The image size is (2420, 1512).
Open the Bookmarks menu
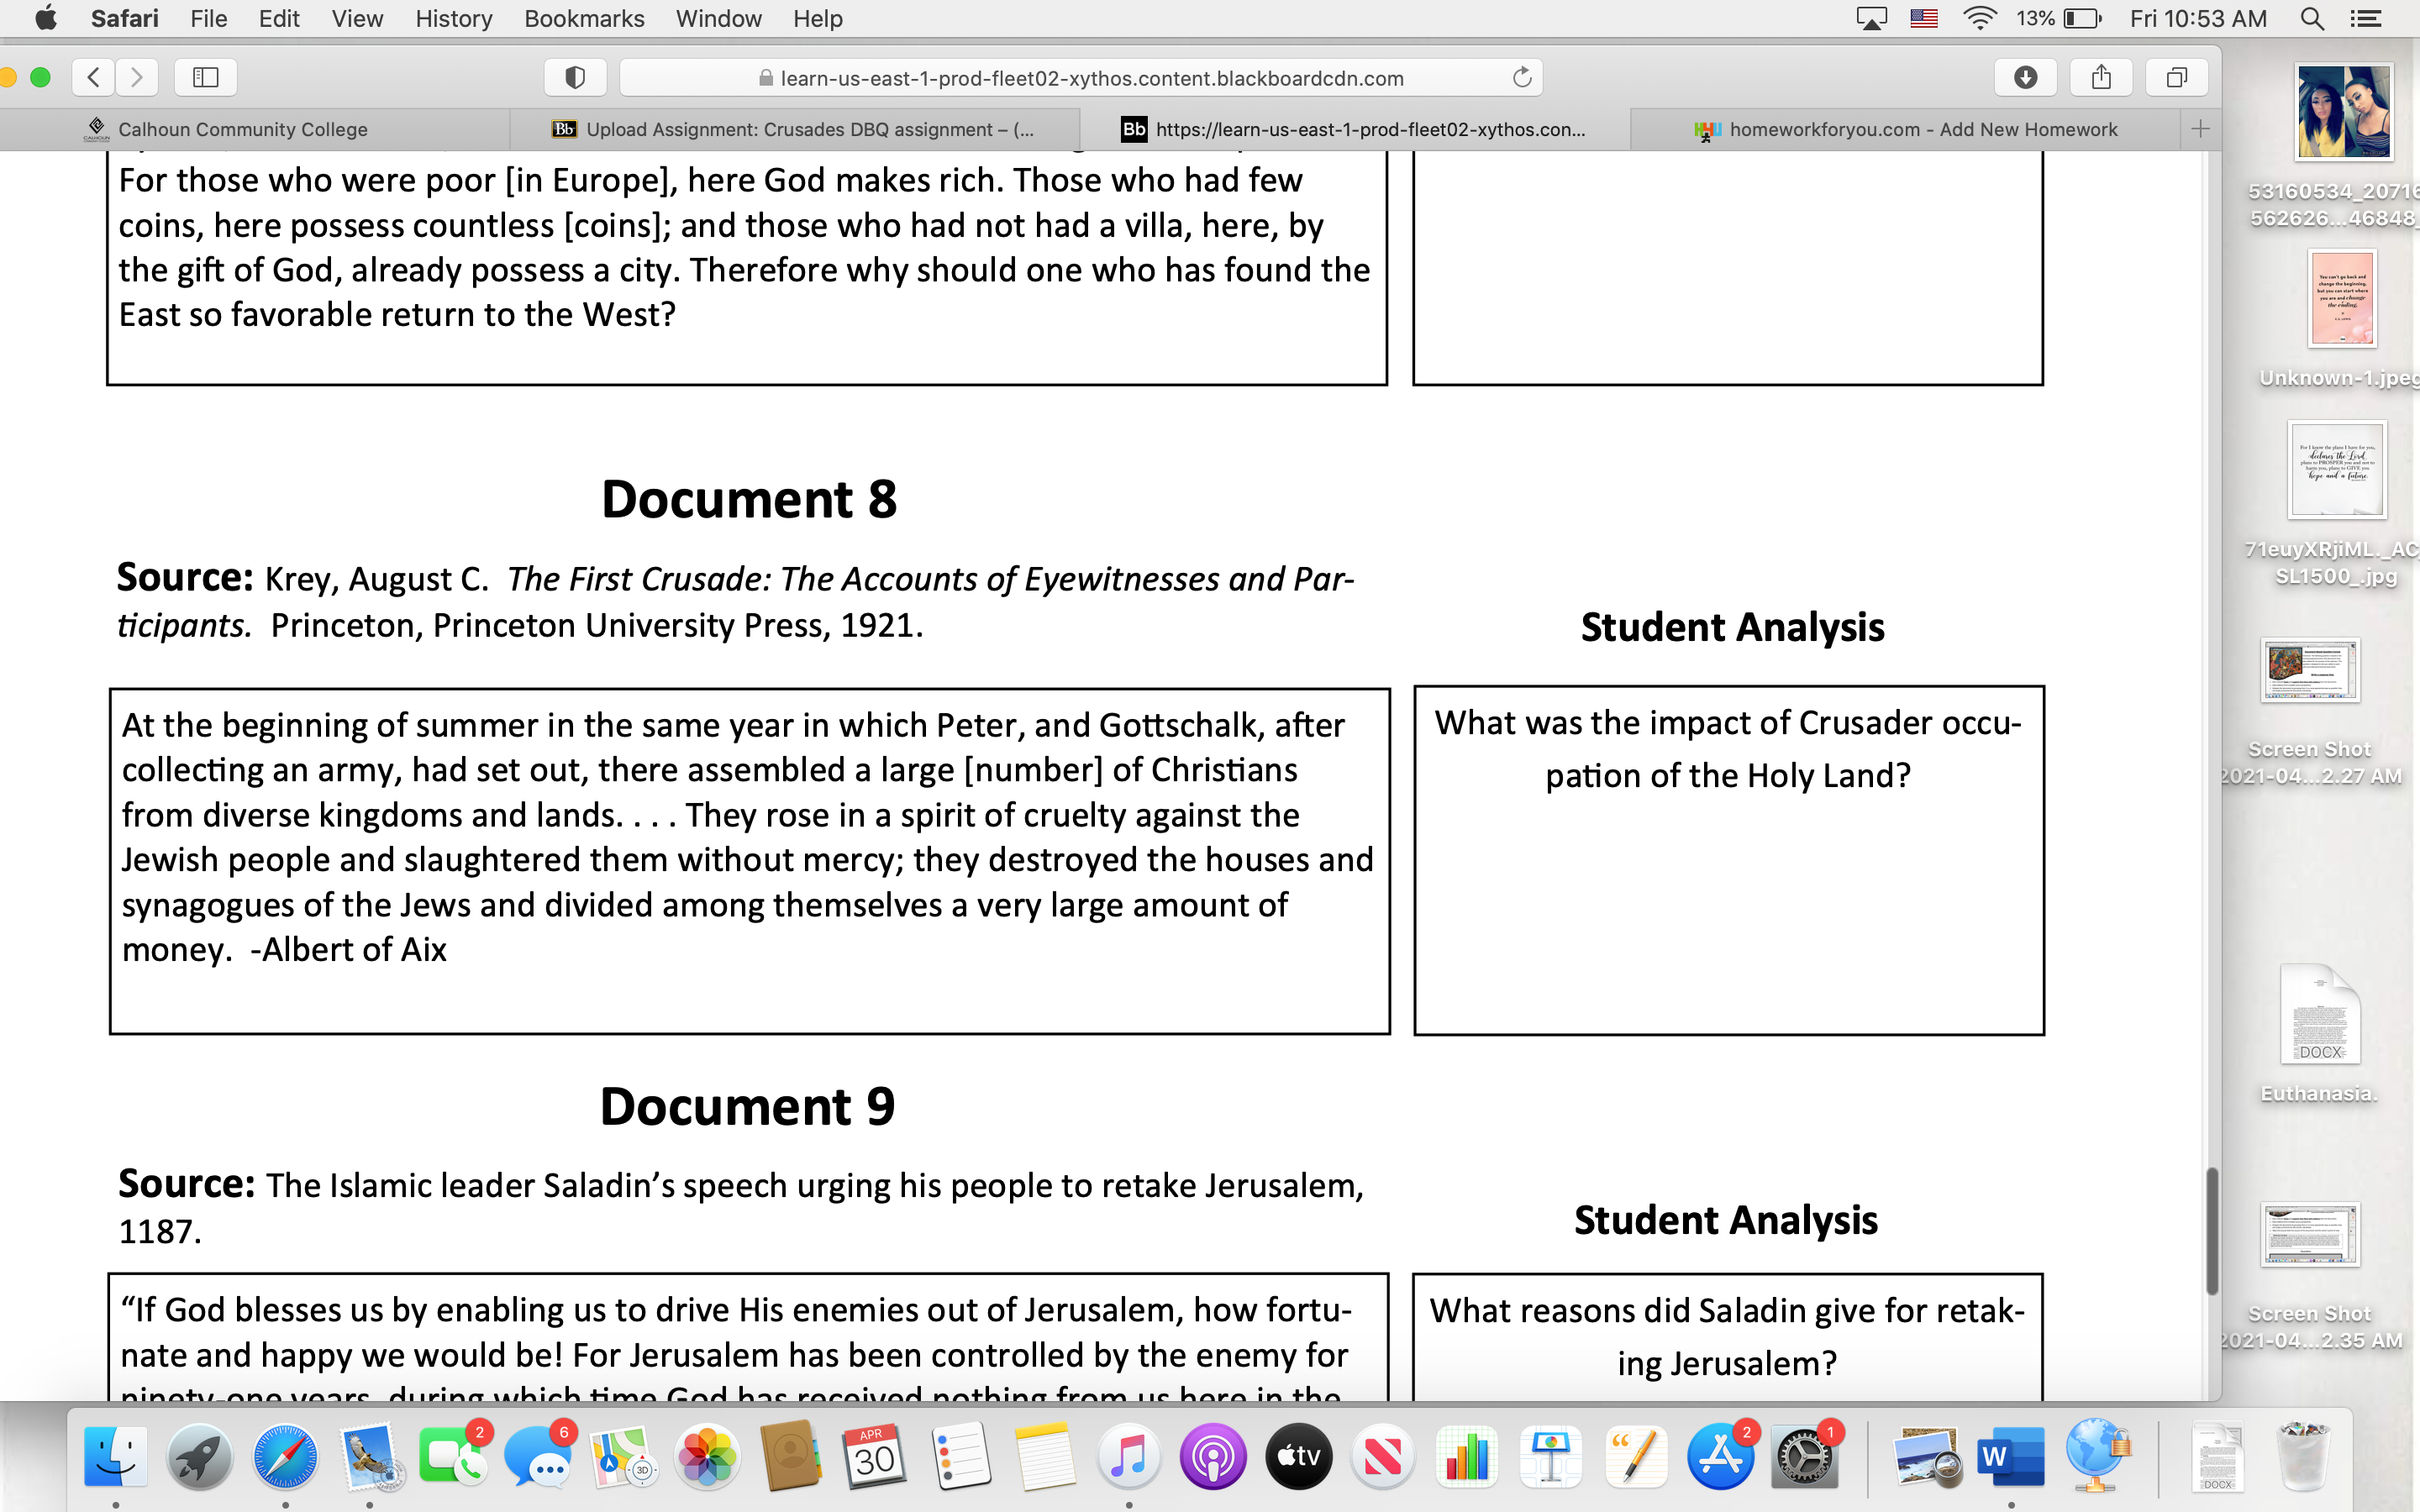coord(584,18)
